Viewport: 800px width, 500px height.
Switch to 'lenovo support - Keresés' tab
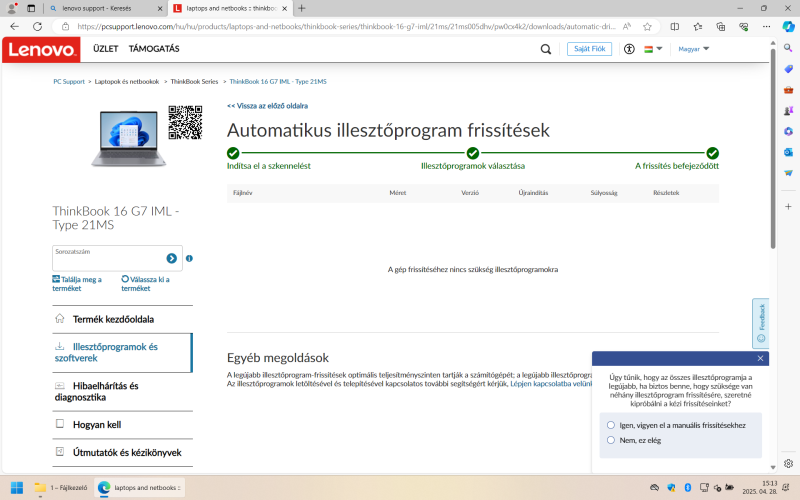[x=106, y=9]
